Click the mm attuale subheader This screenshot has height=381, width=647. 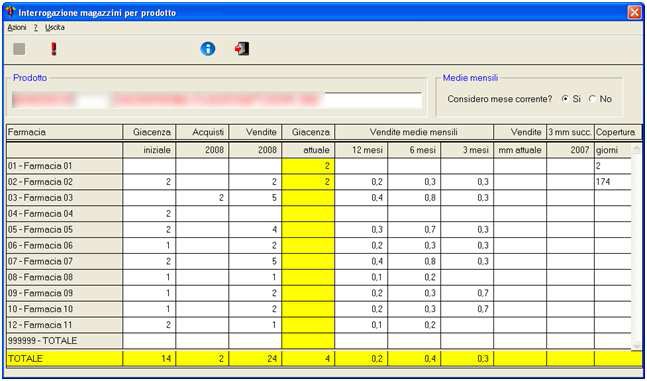pyautogui.click(x=520, y=150)
